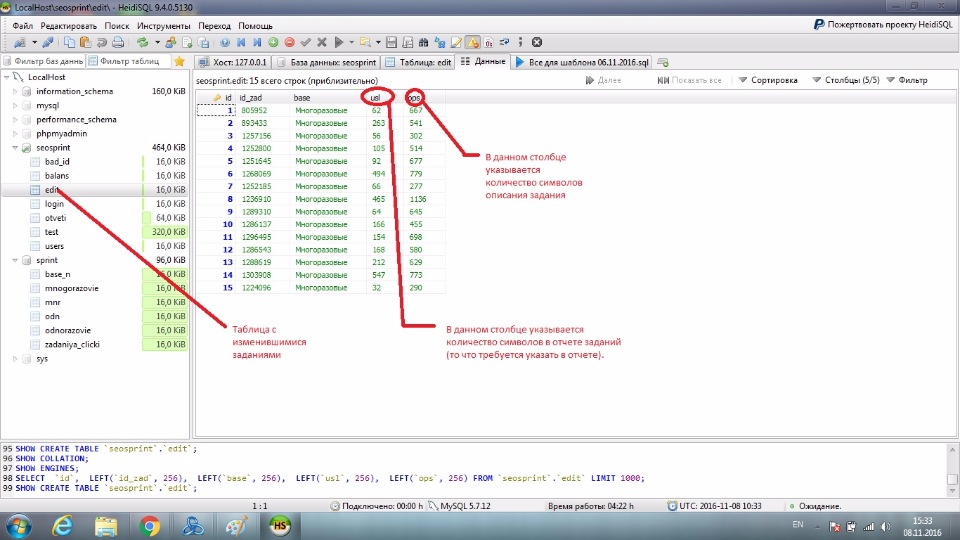Click the paste clipboard icon
The width and height of the screenshot is (960, 540).
tap(86, 42)
